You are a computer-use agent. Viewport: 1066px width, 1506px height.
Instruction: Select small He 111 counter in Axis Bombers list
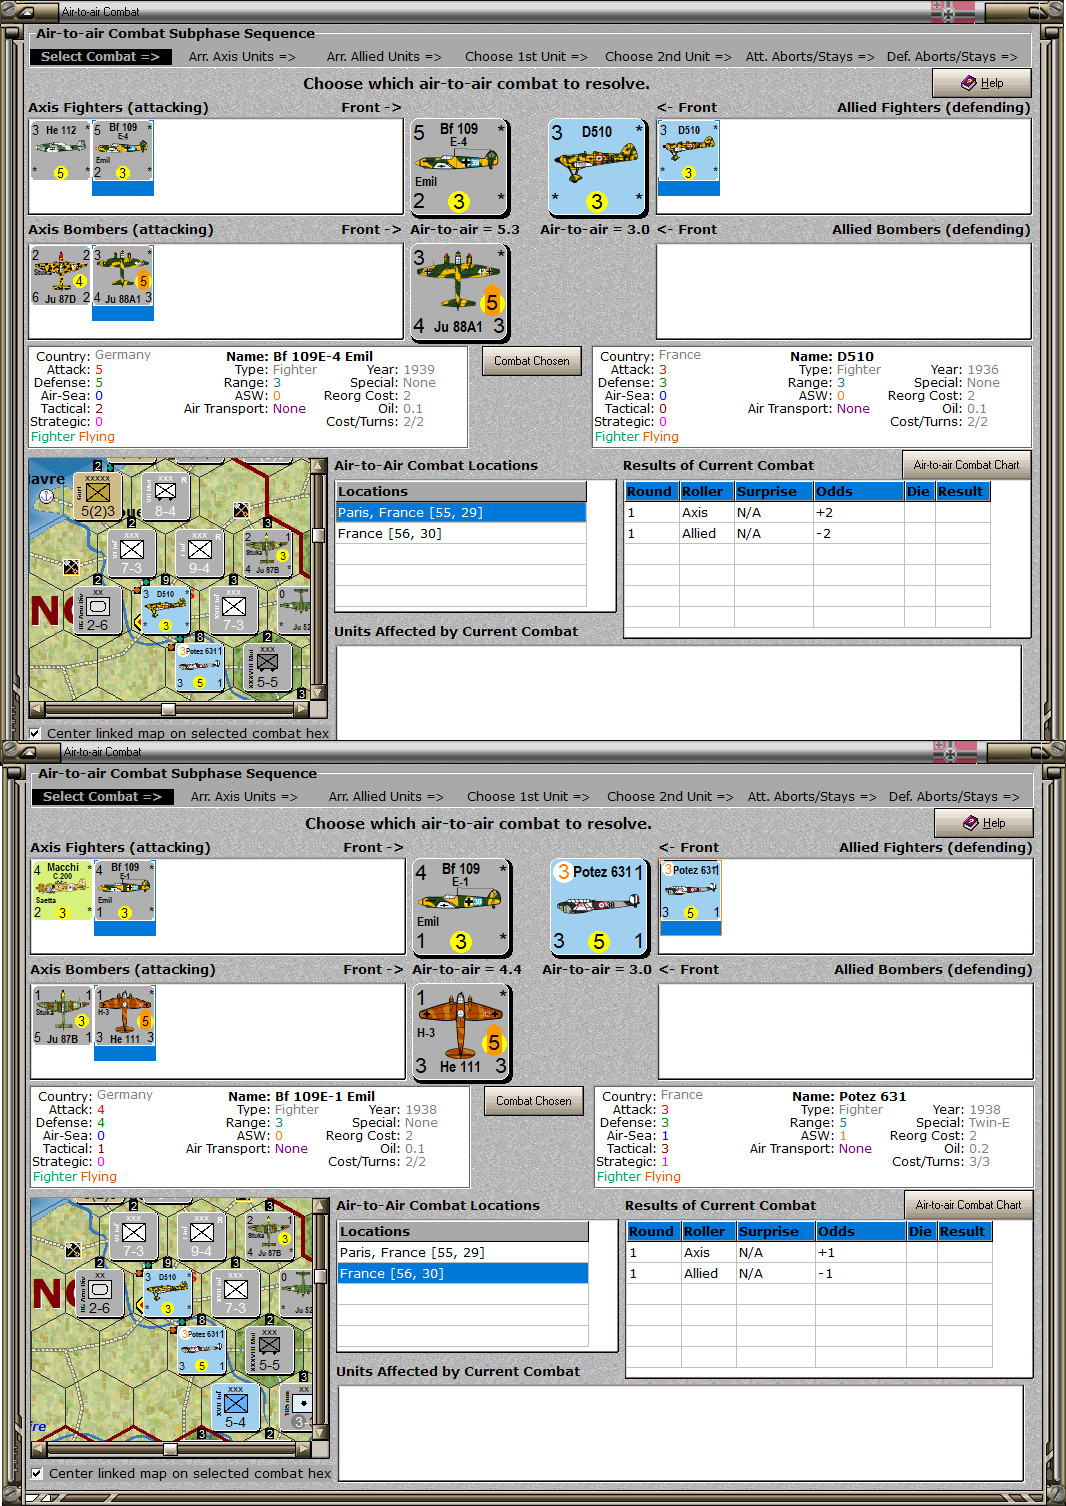point(124,1016)
